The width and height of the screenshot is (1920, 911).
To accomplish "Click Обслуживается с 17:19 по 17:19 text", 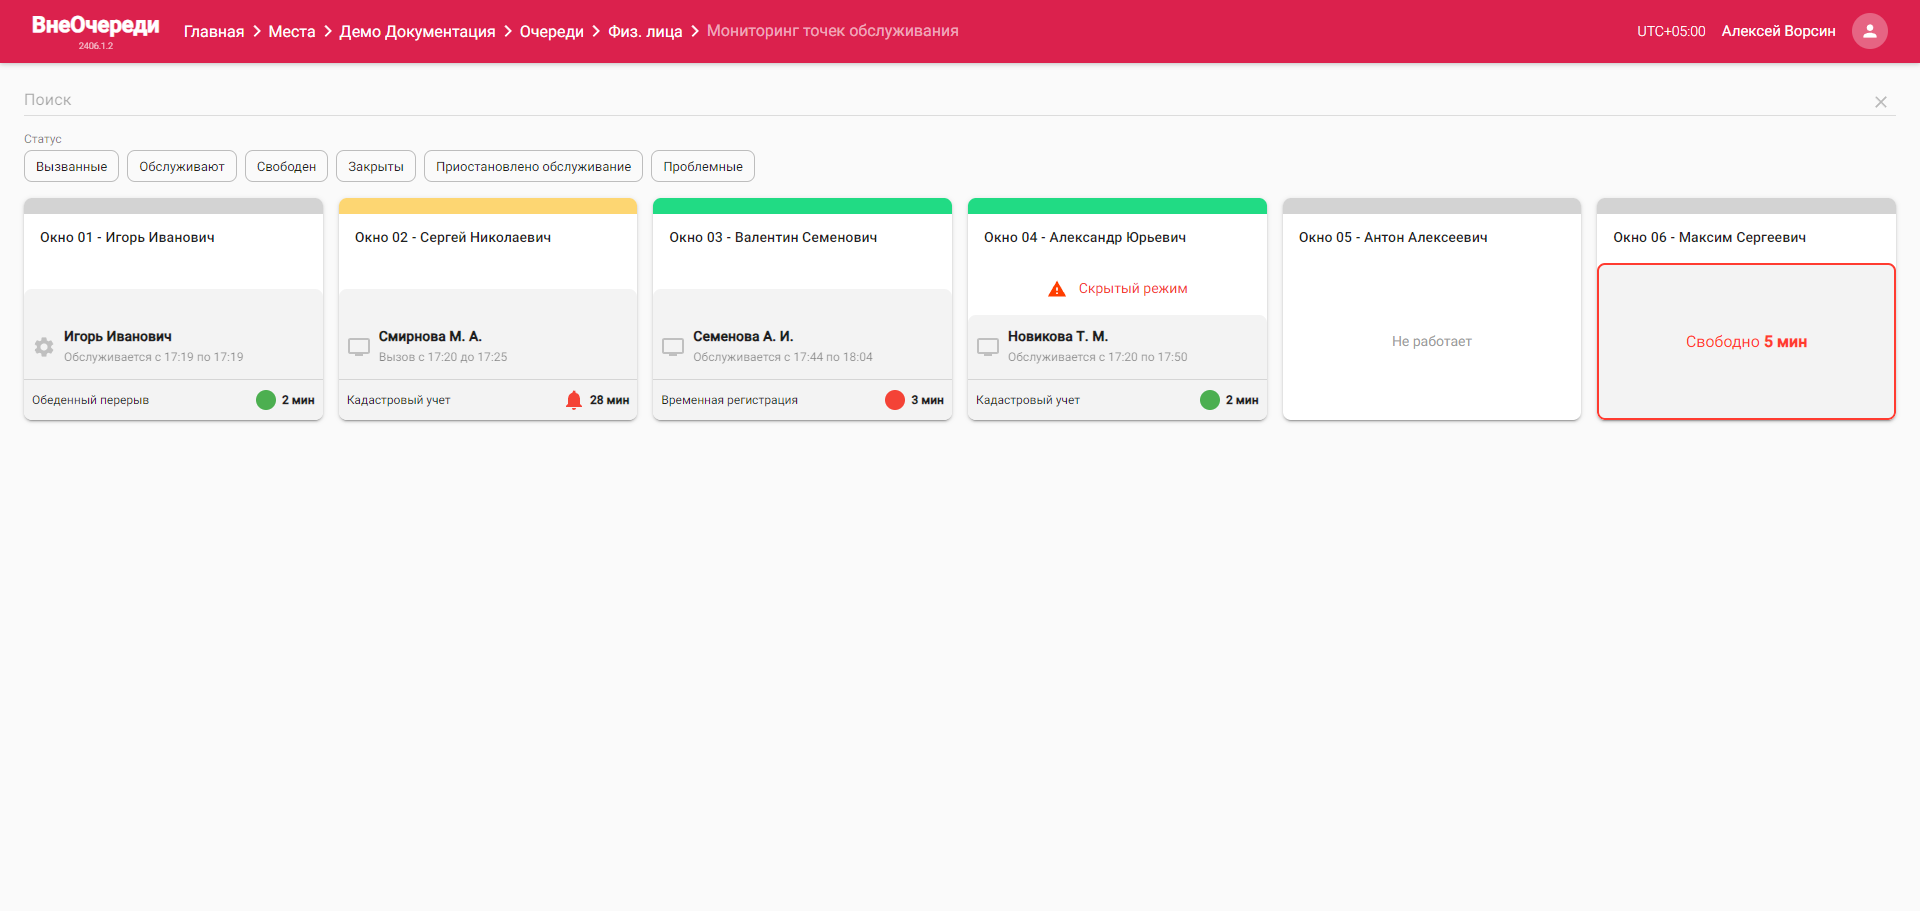I will (x=154, y=357).
